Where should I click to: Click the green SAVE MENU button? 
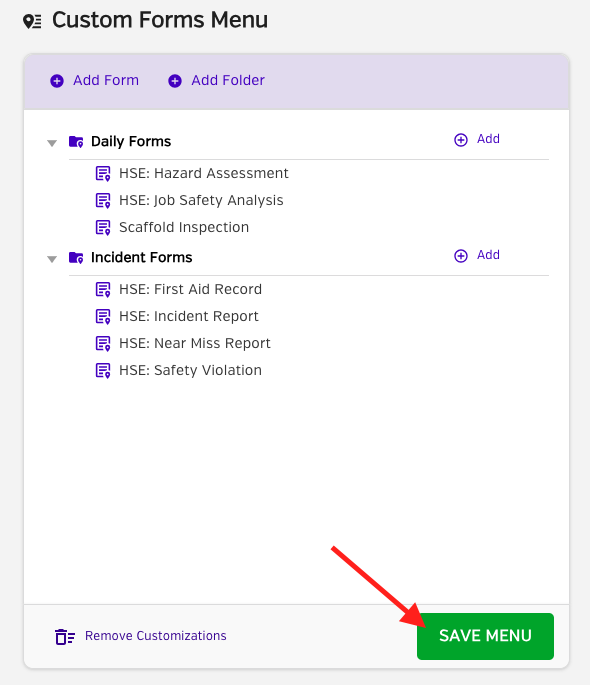click(x=485, y=636)
